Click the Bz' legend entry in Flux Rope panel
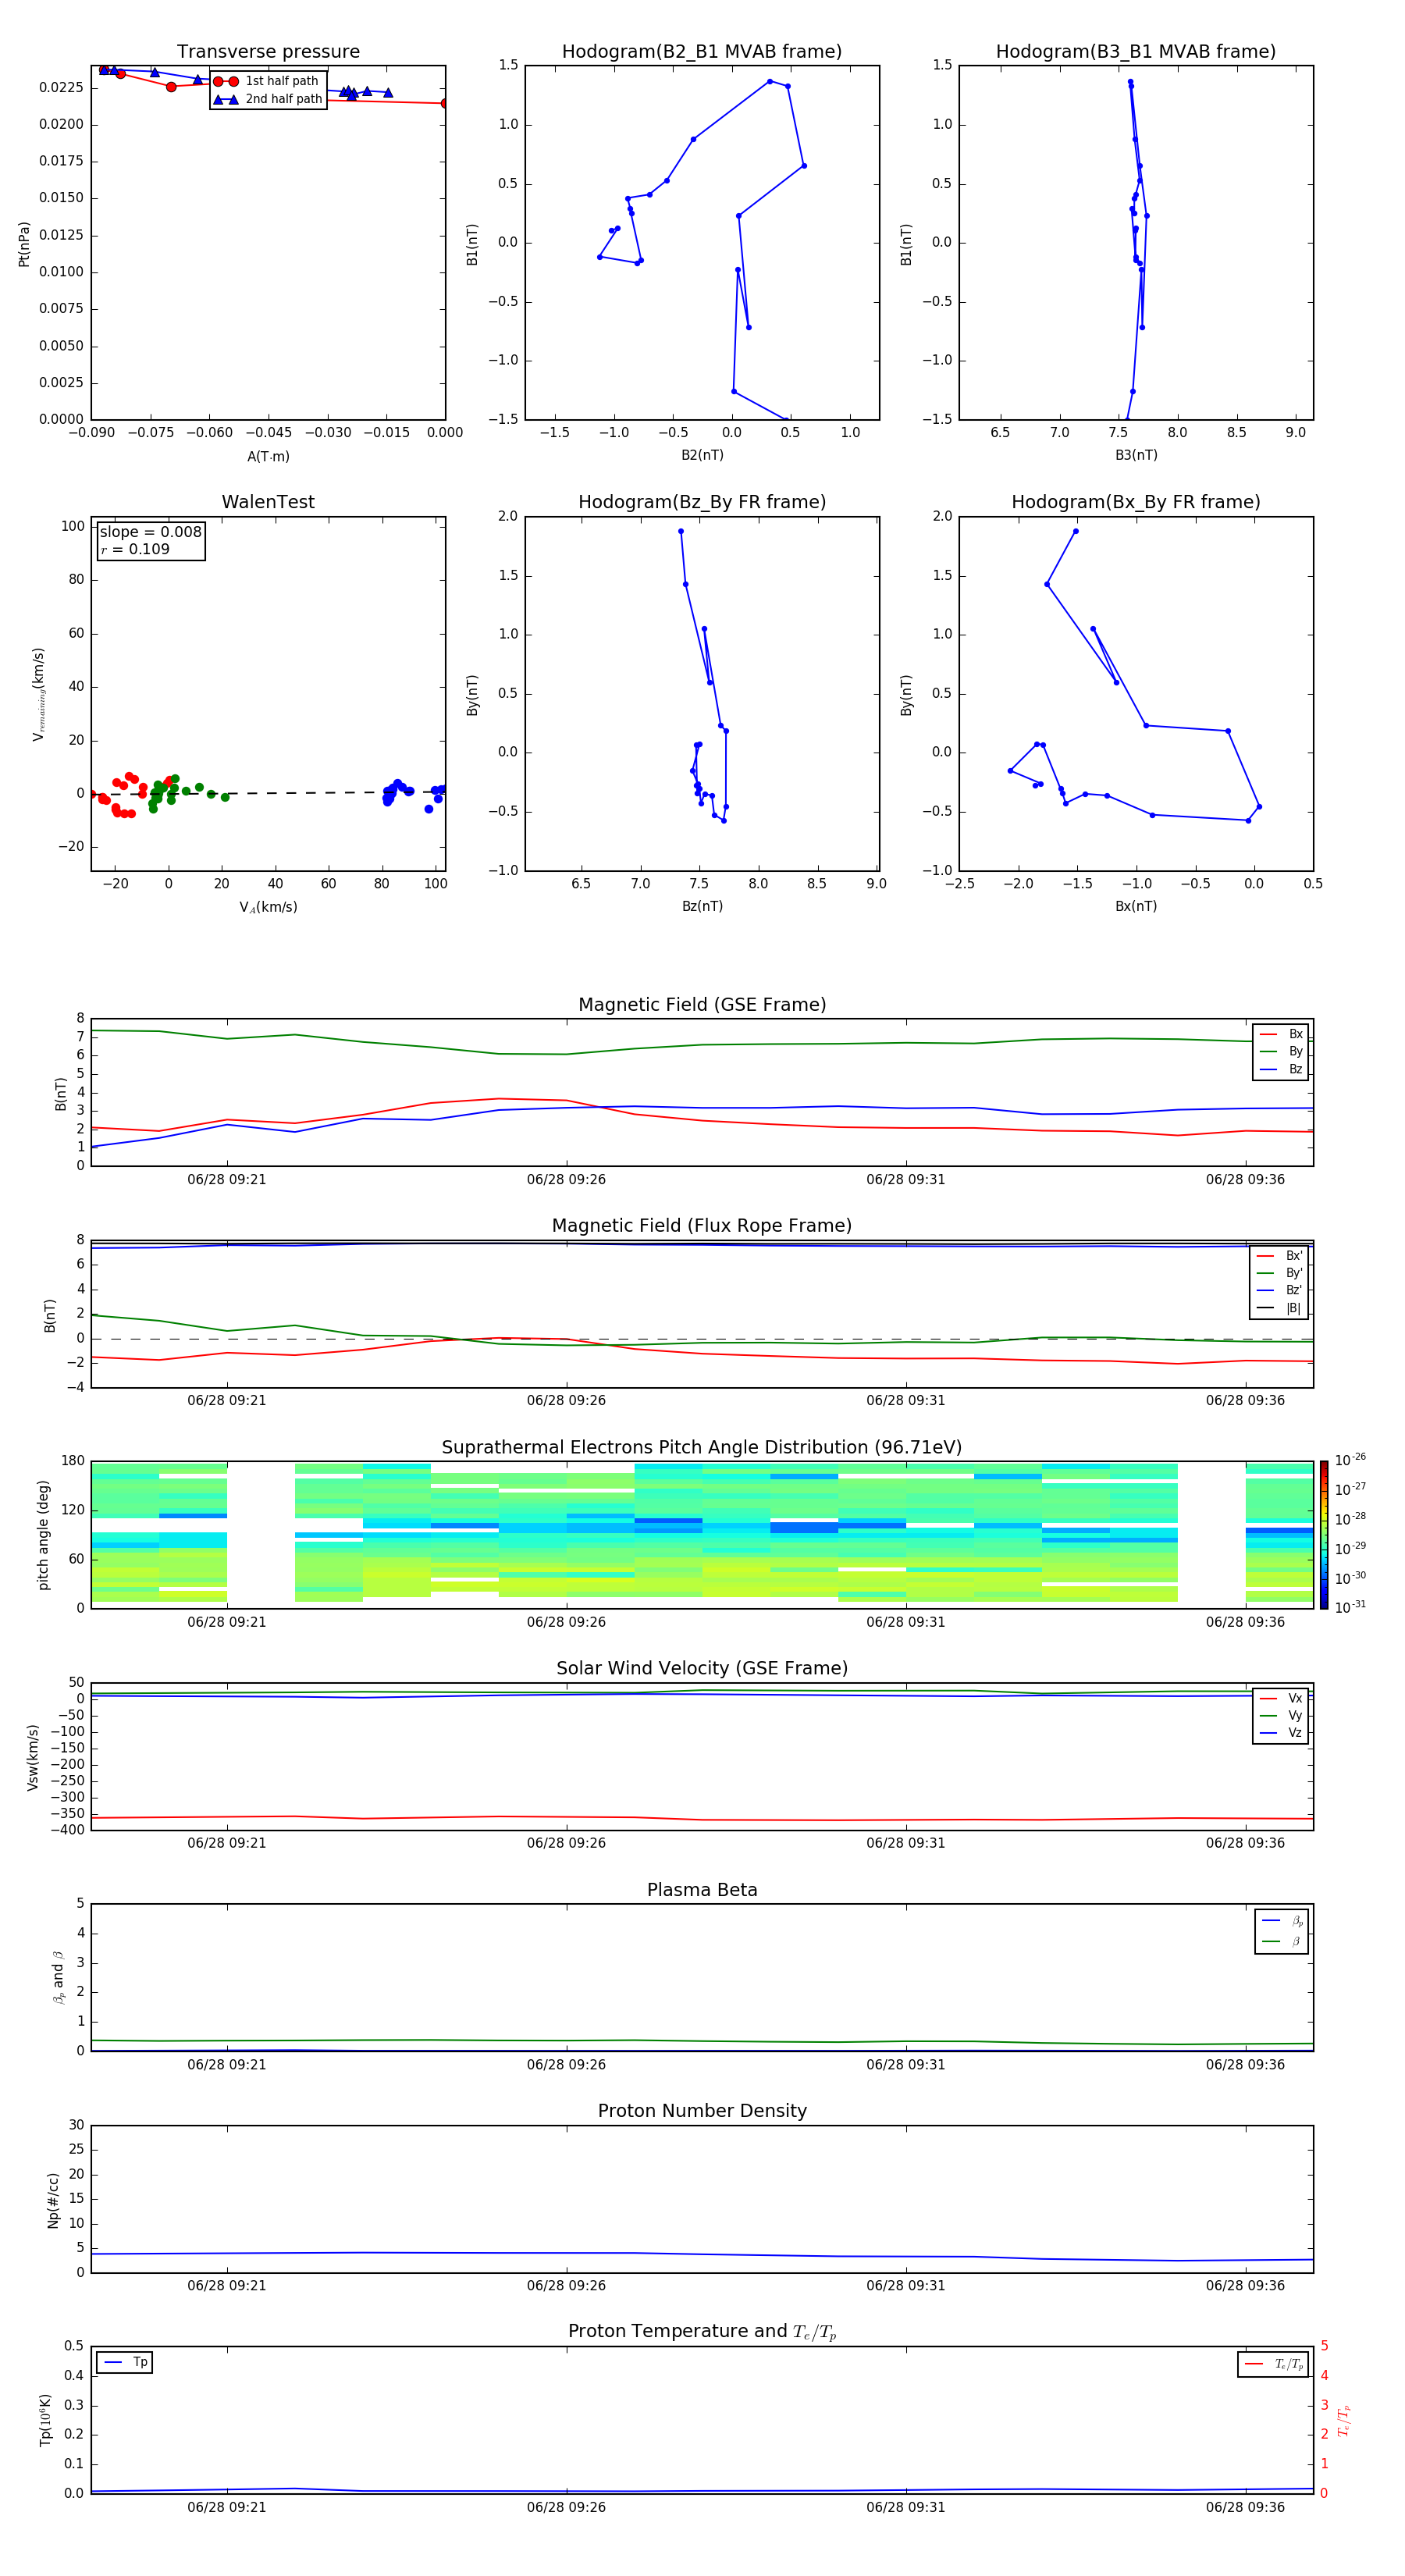The height and width of the screenshot is (2576, 1405). click(x=1280, y=1290)
